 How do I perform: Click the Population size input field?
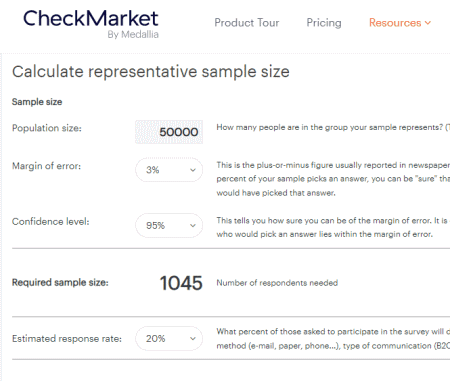click(169, 132)
